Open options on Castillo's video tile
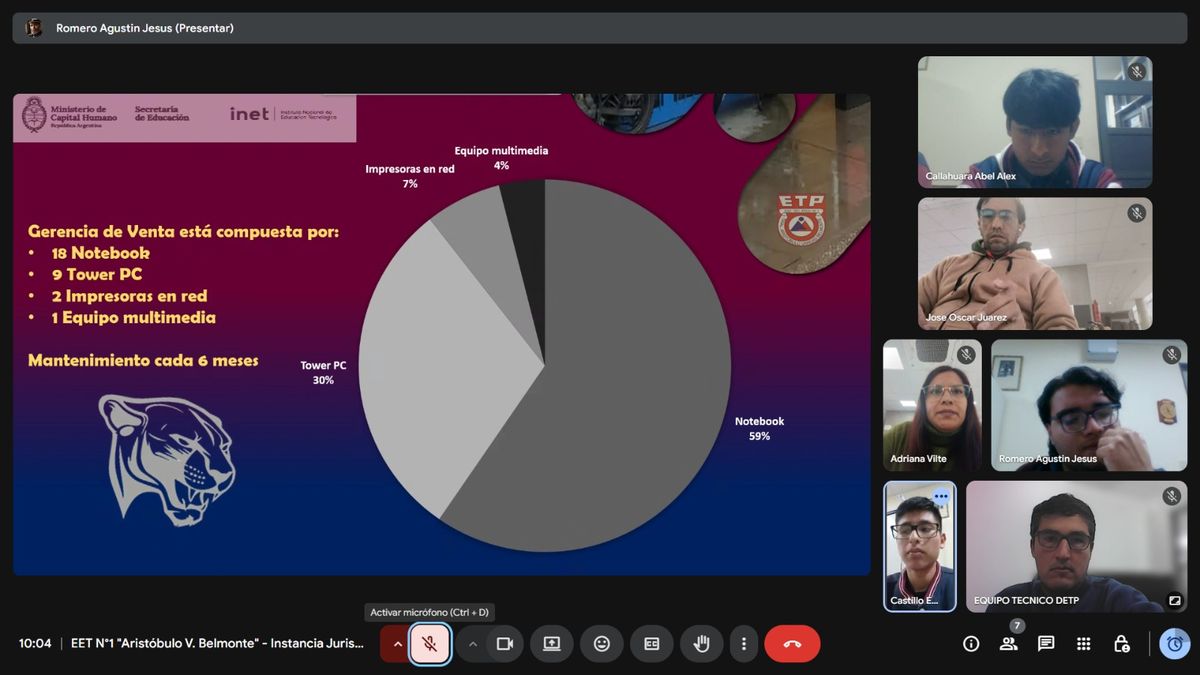1200x675 pixels. [940, 496]
